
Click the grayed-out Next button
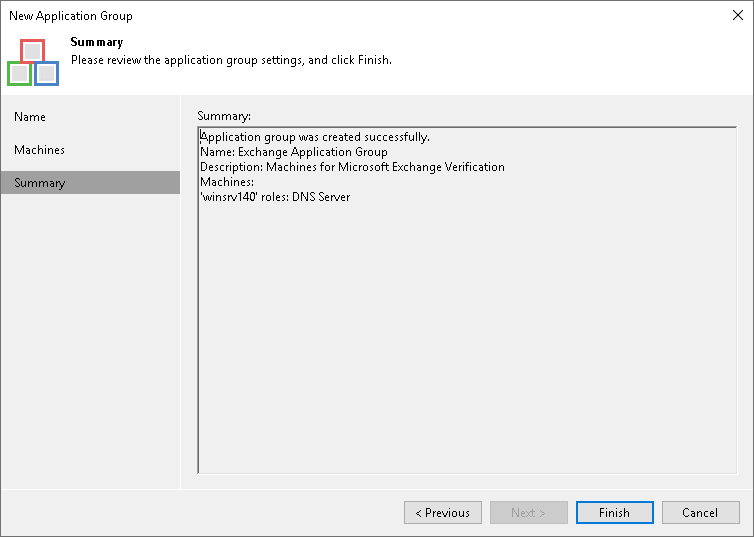click(528, 512)
